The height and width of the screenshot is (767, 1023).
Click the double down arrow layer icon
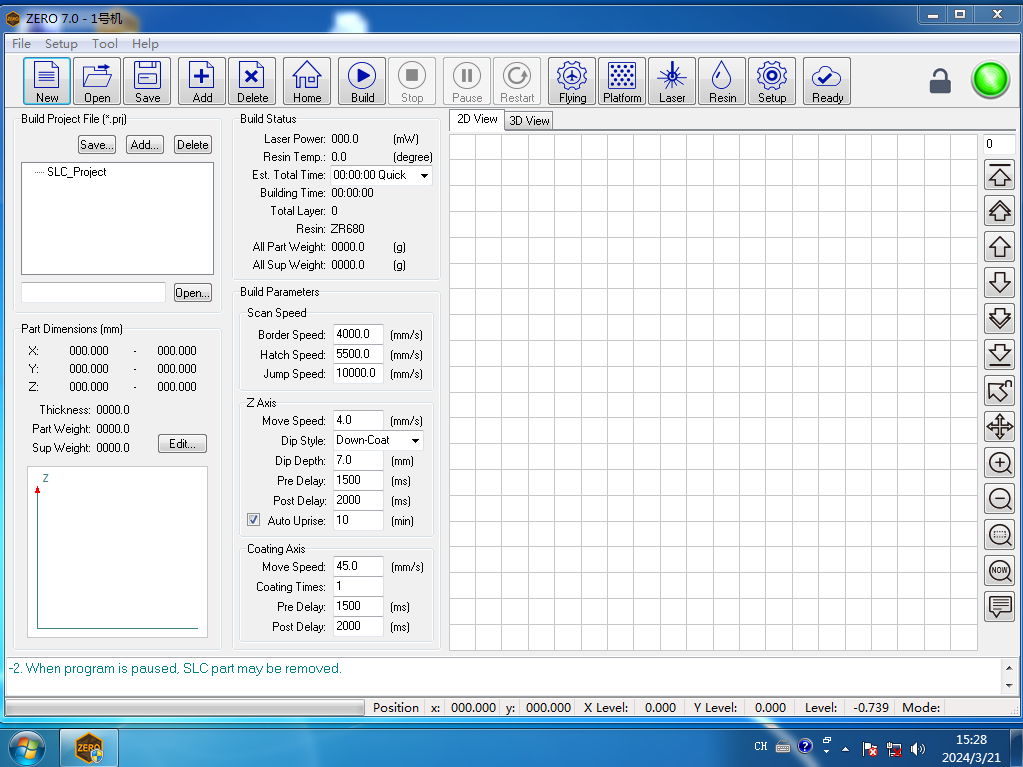point(999,319)
